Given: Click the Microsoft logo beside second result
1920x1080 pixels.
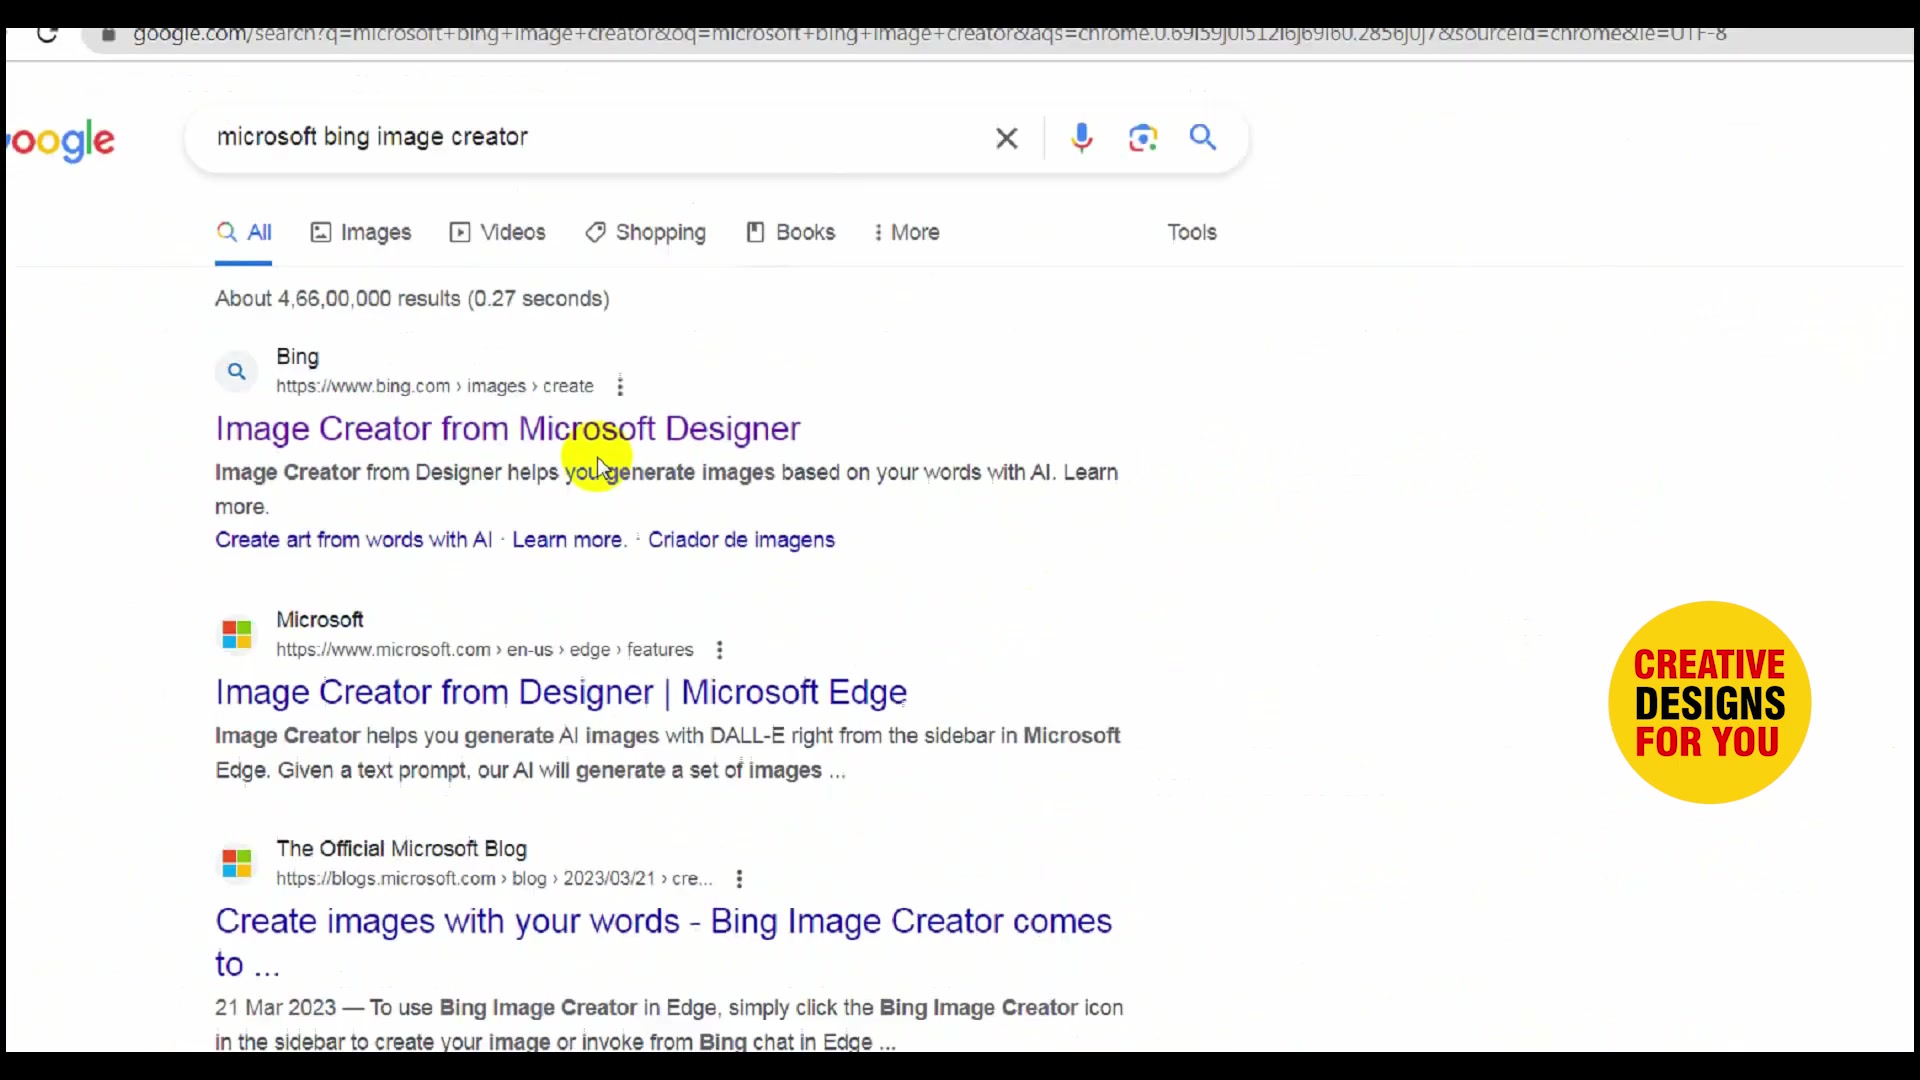Looking at the screenshot, I should point(236,633).
